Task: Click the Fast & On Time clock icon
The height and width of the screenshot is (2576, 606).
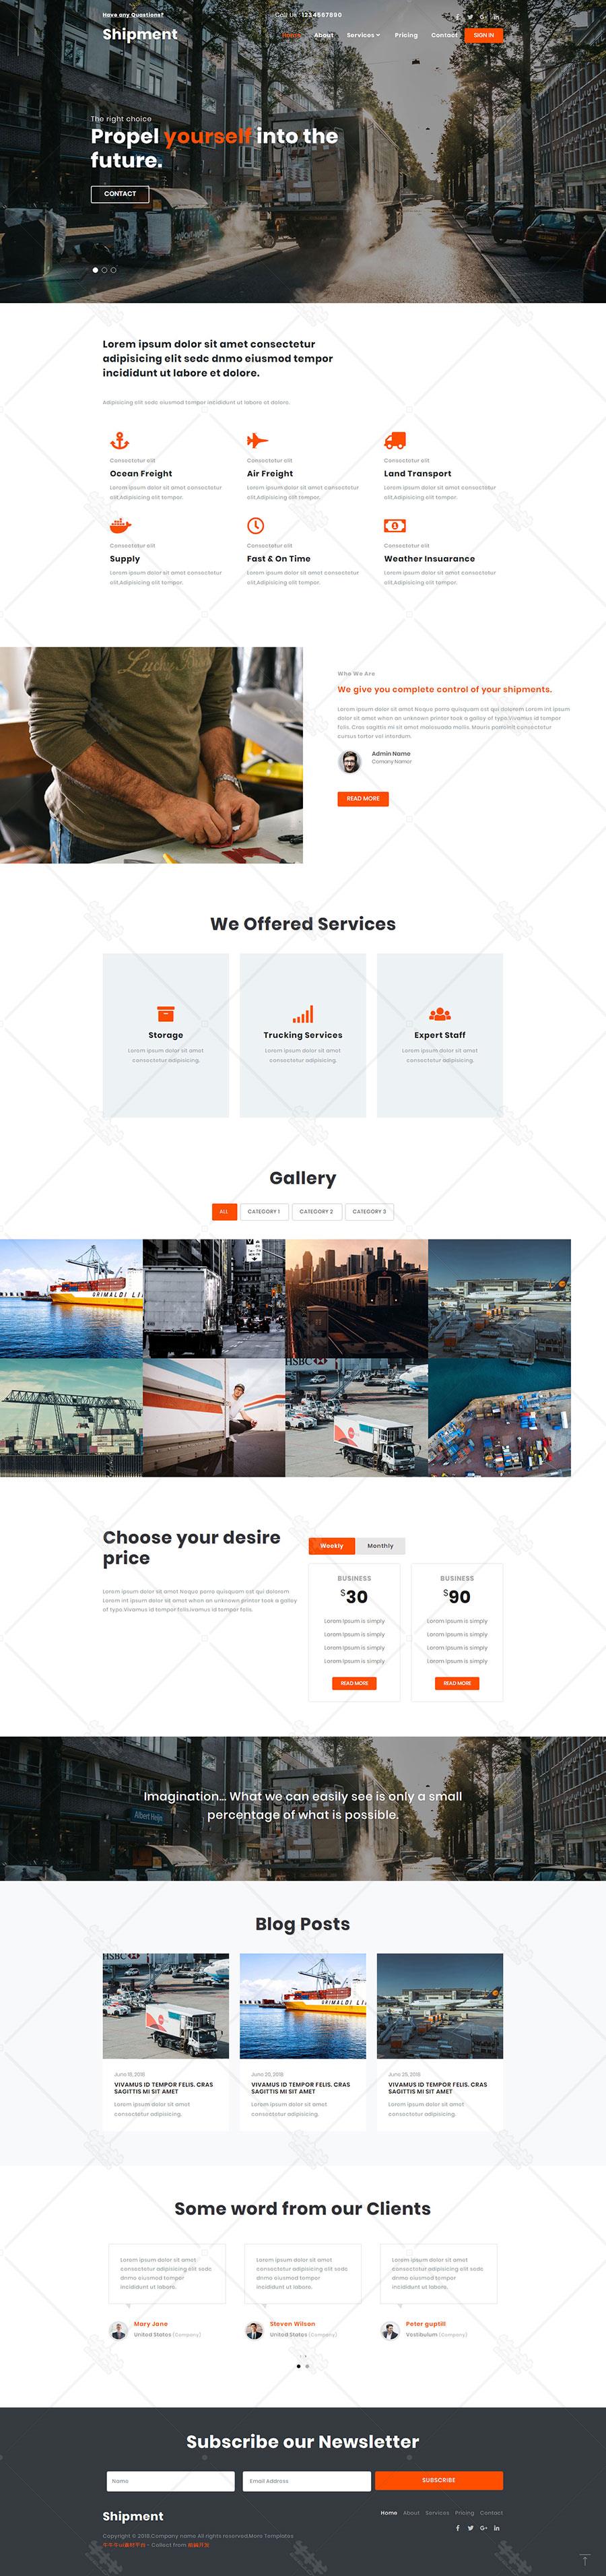Action: pyautogui.click(x=256, y=525)
